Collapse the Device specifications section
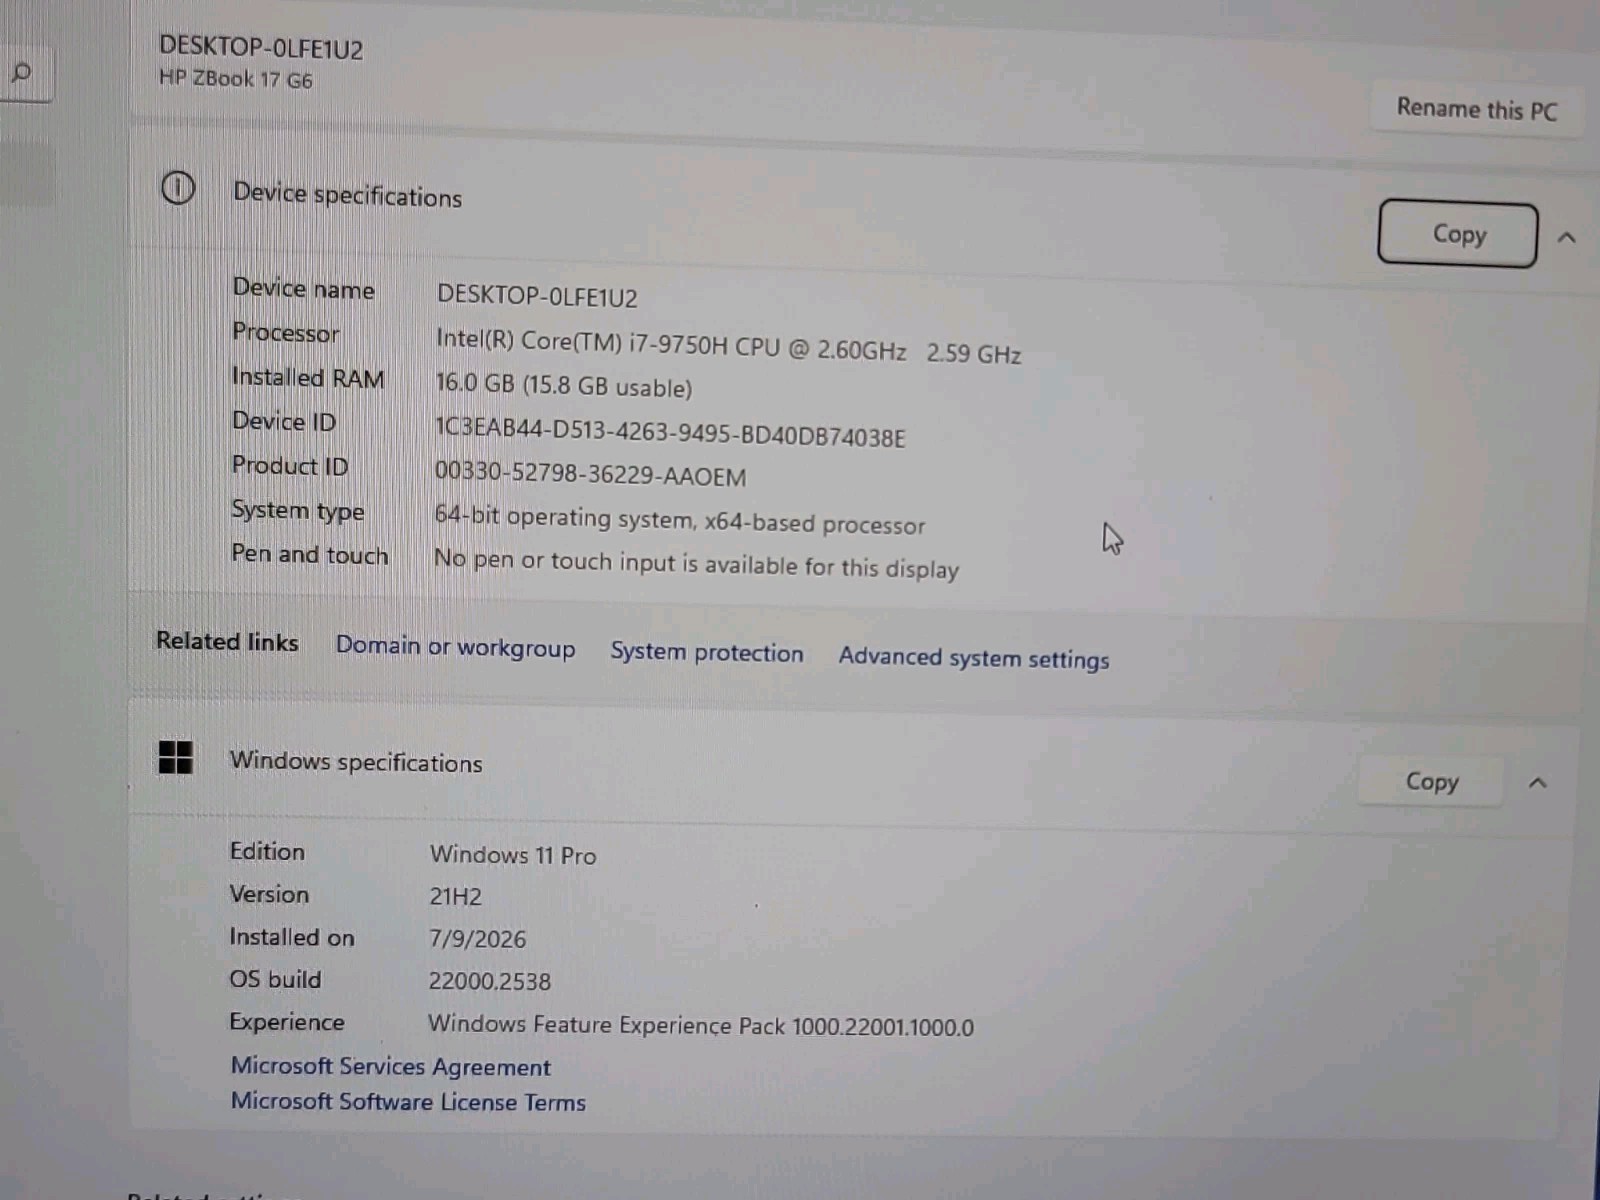The width and height of the screenshot is (1600, 1200). 1566,237
